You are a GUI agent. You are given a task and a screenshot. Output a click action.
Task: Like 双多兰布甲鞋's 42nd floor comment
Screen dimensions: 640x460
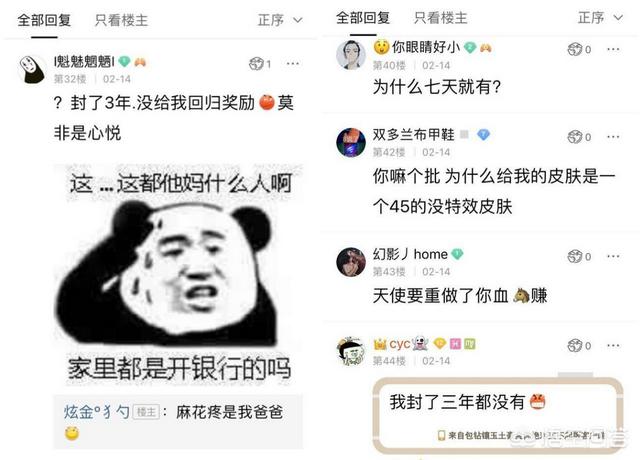click(579, 137)
